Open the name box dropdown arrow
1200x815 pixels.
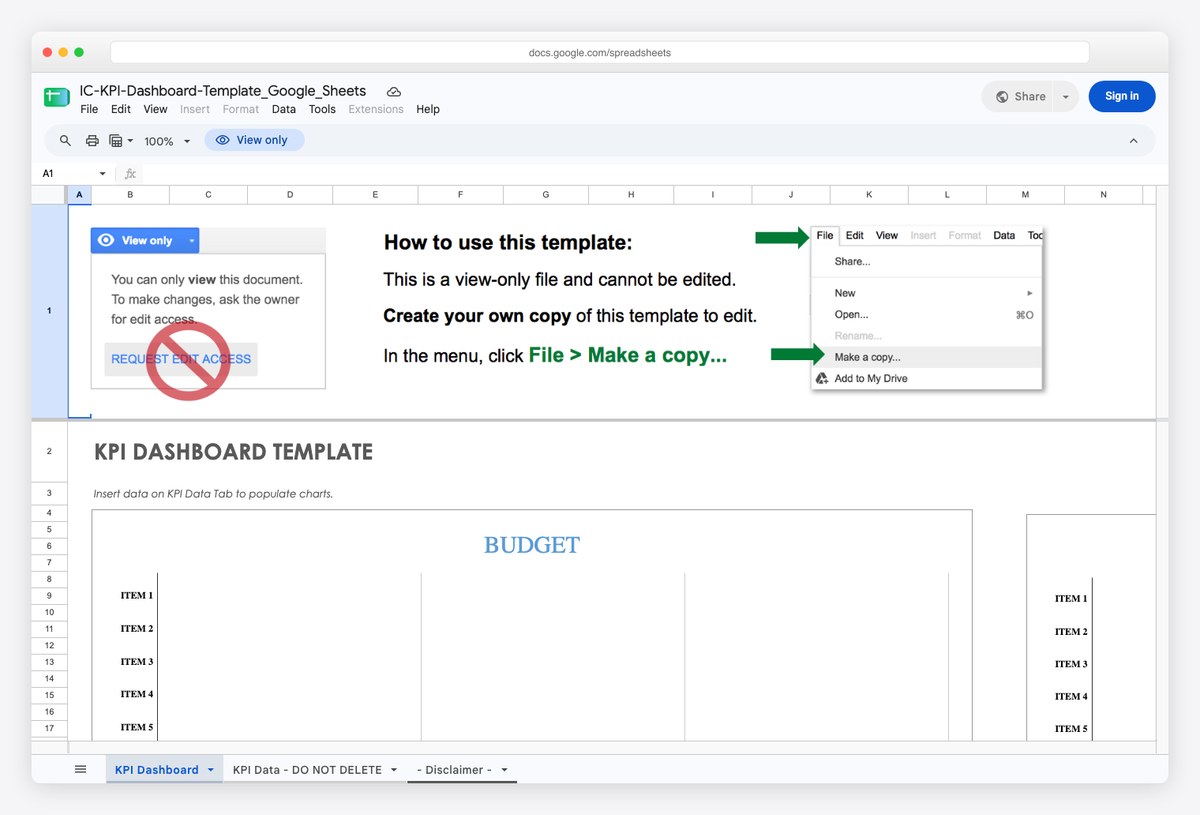pos(102,174)
